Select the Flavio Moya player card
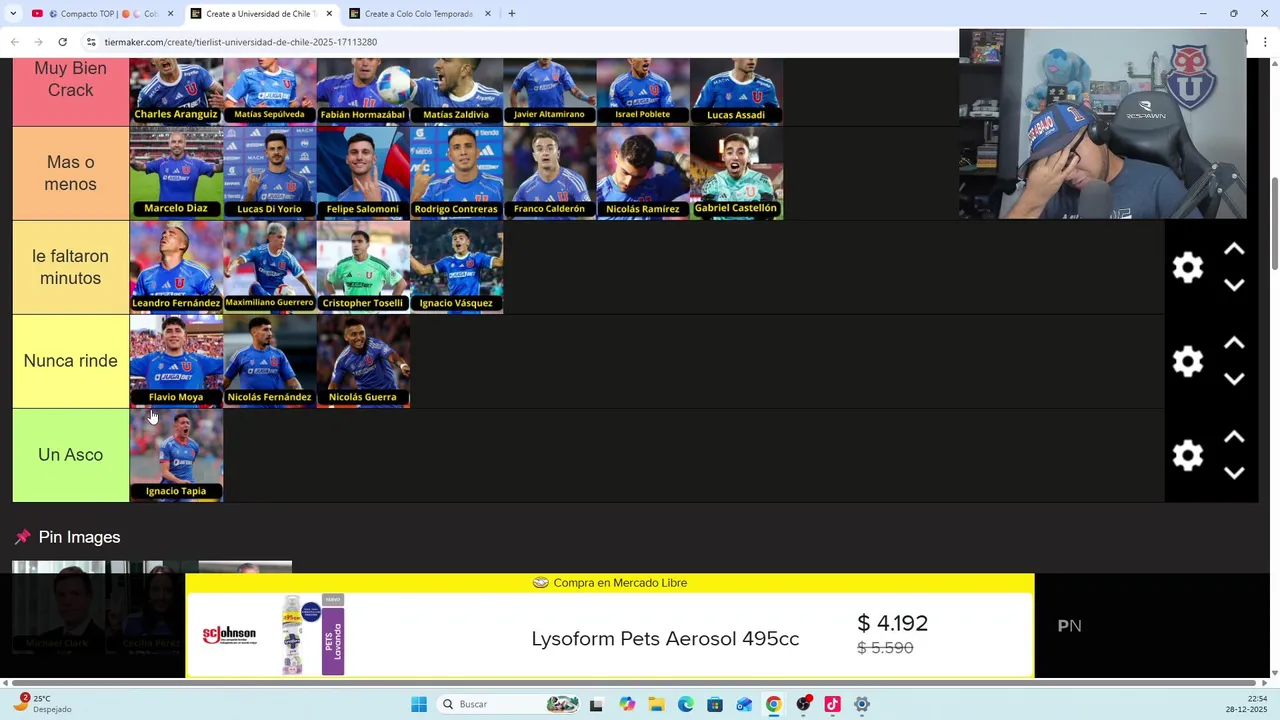 176,361
